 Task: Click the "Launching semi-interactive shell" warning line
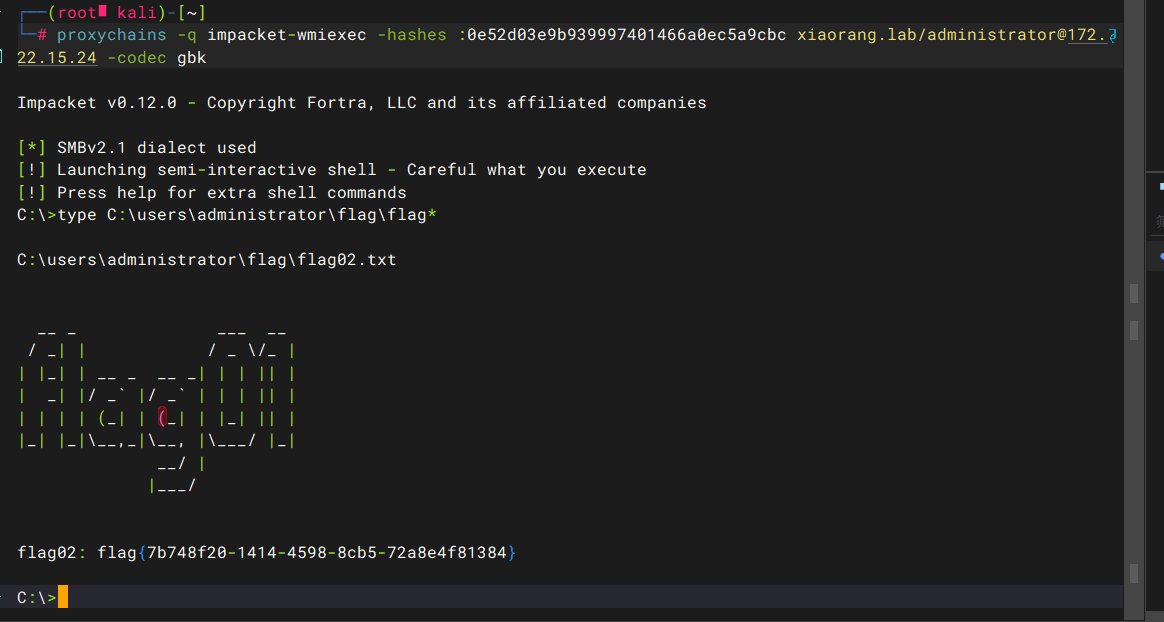(x=332, y=170)
